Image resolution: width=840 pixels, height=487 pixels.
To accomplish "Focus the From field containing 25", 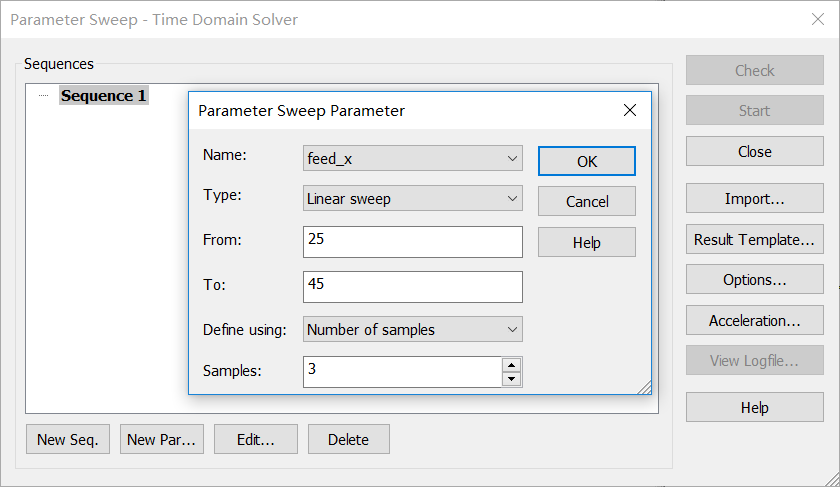I will tap(412, 242).
